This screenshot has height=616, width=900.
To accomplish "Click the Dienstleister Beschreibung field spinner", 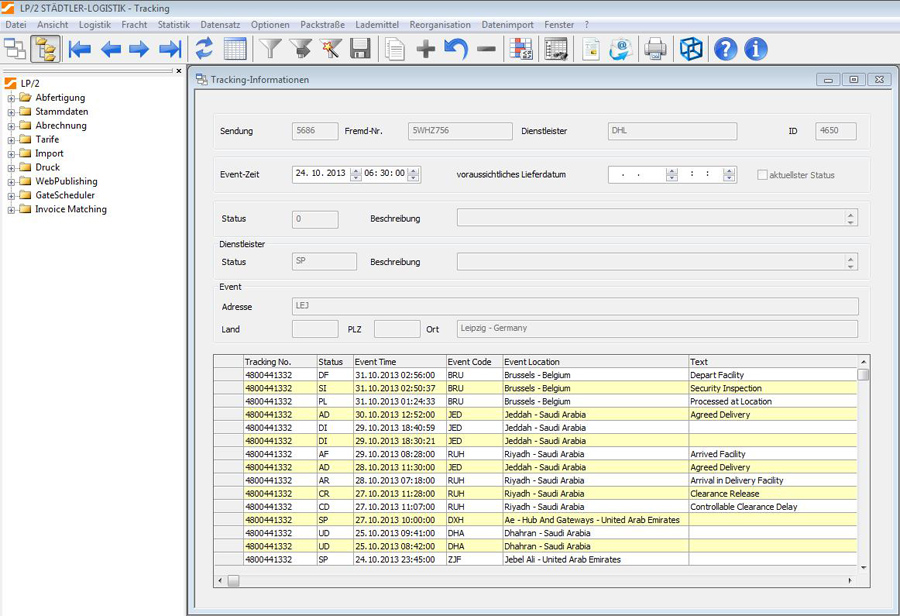I will 851,262.
